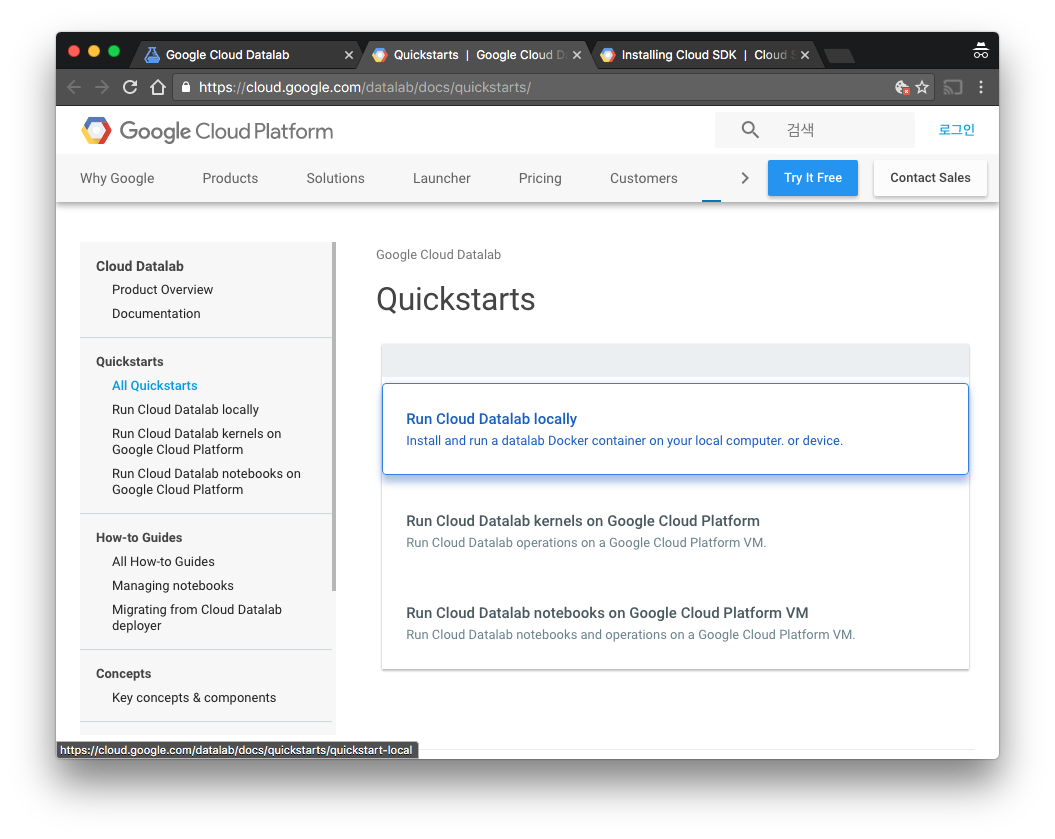The height and width of the screenshot is (839, 1055).
Task: Reload the page with the refresh icon
Action: pyautogui.click(x=129, y=87)
